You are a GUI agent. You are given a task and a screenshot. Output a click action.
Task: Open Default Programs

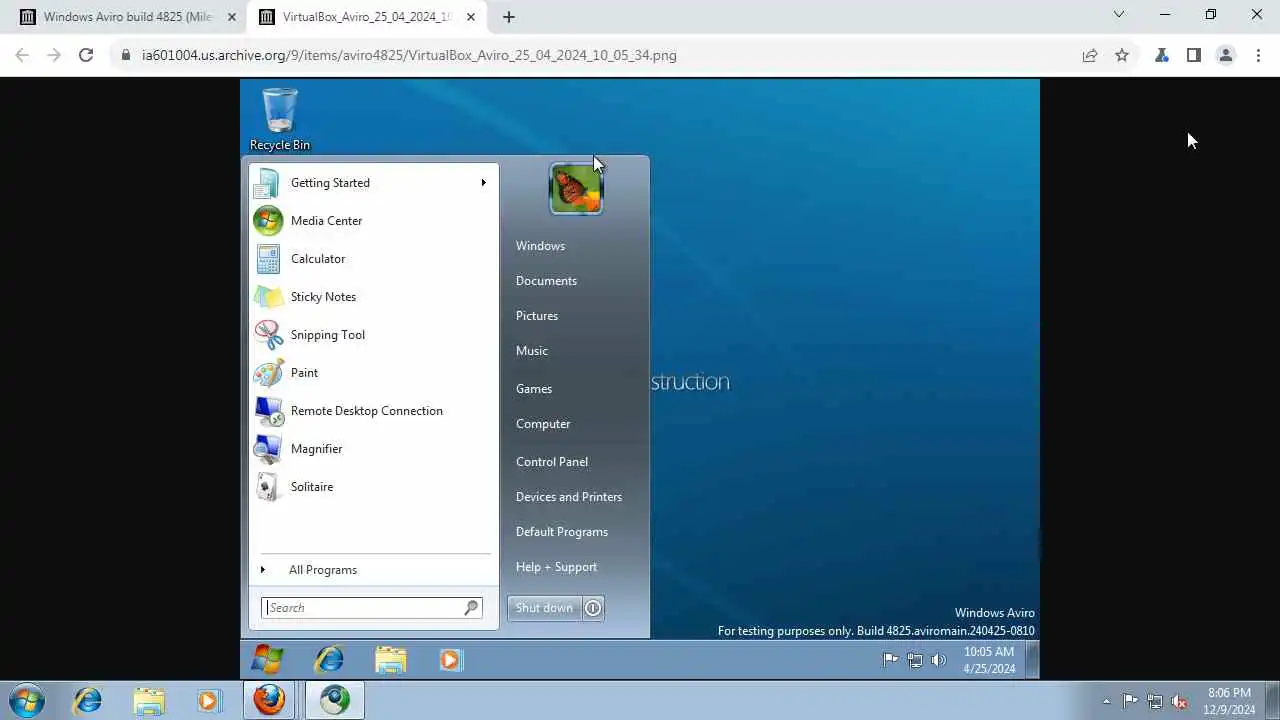point(562,532)
